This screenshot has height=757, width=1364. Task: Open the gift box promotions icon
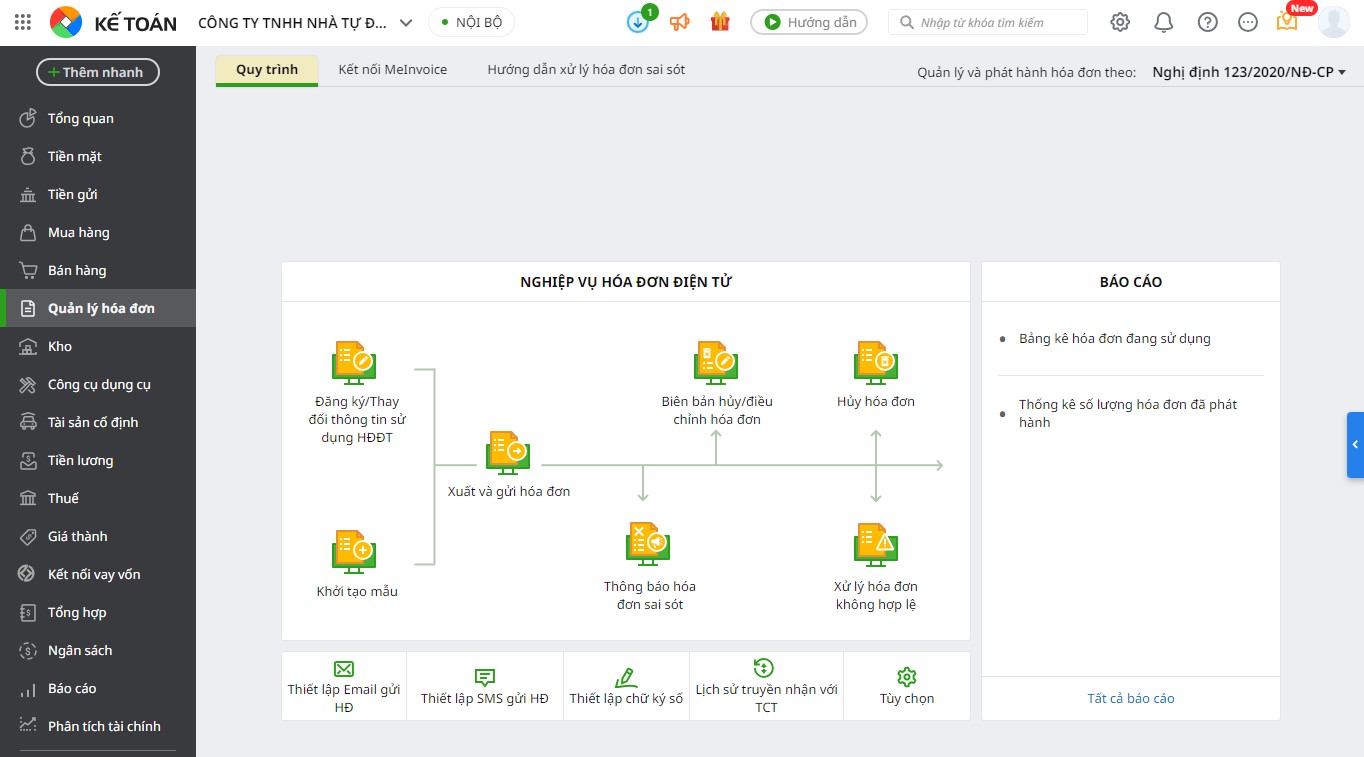pos(720,22)
